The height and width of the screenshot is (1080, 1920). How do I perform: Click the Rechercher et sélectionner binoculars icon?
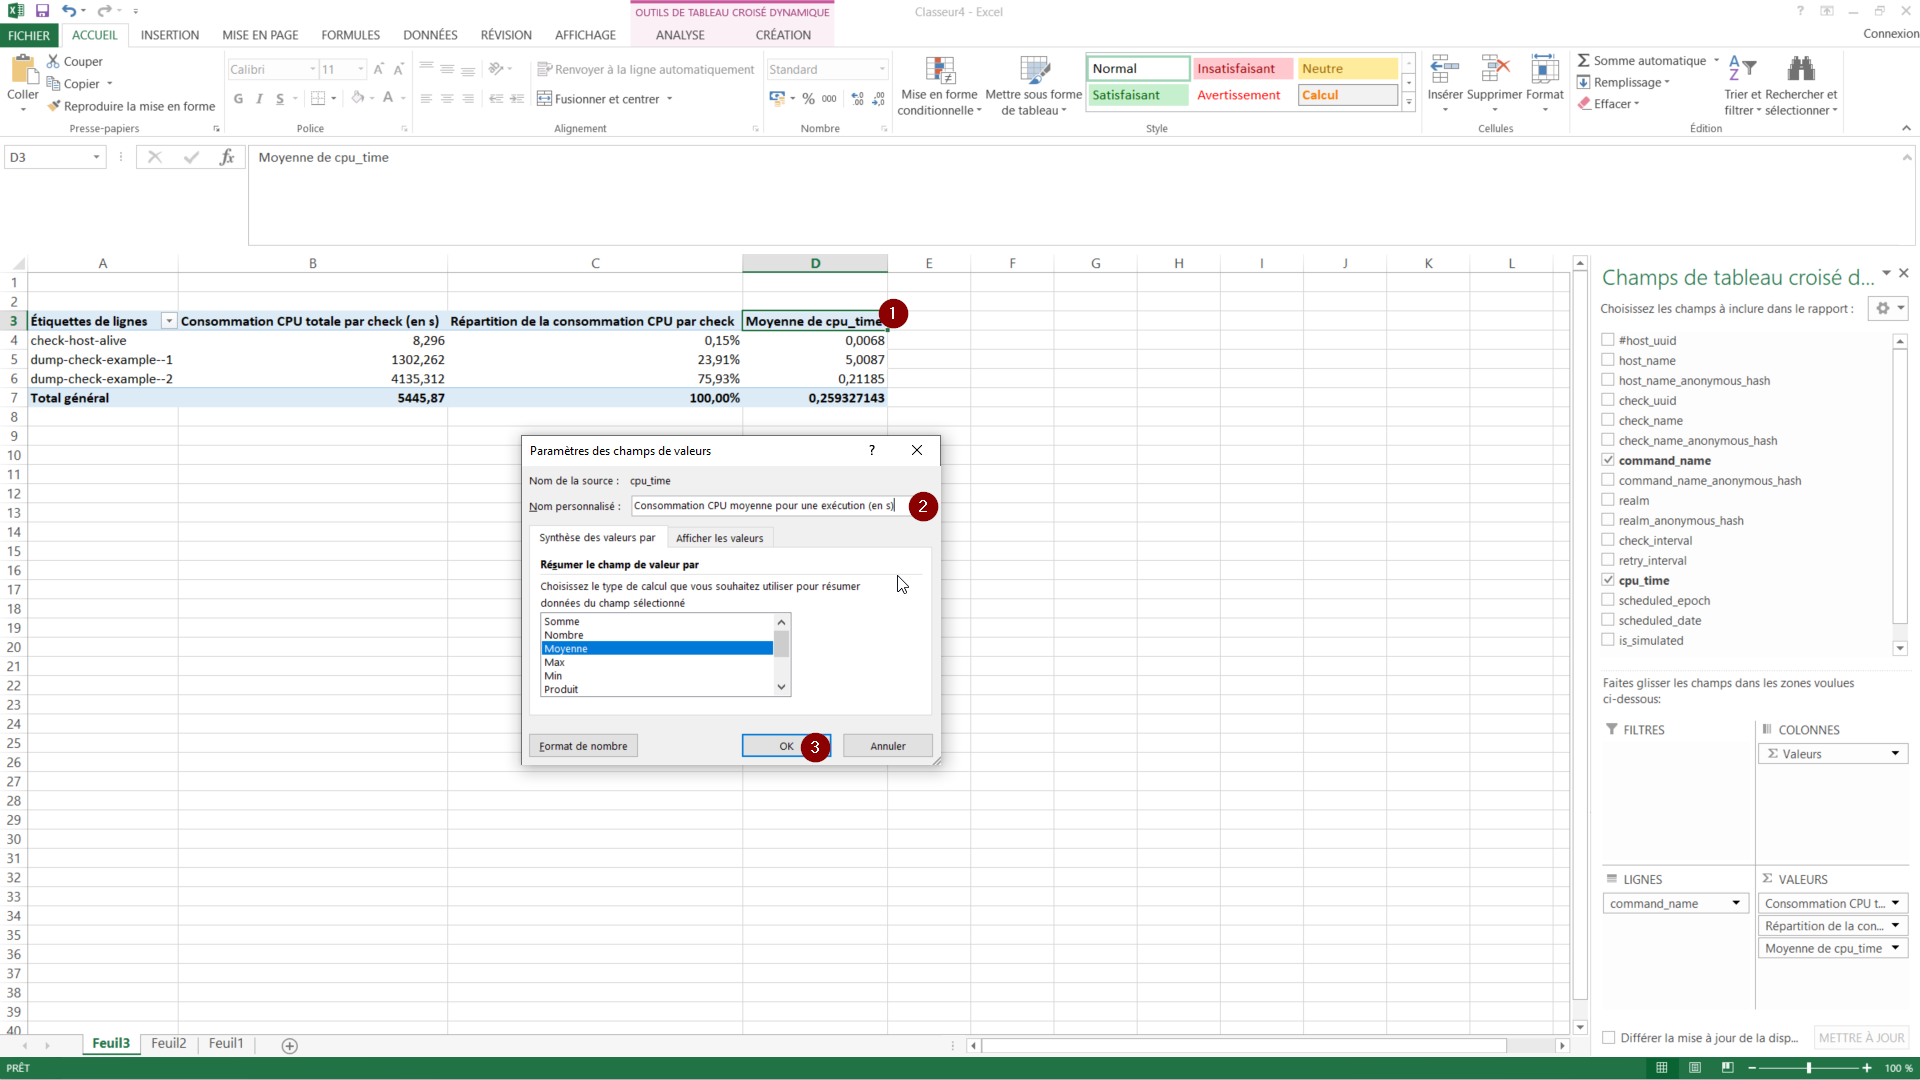[1801, 70]
